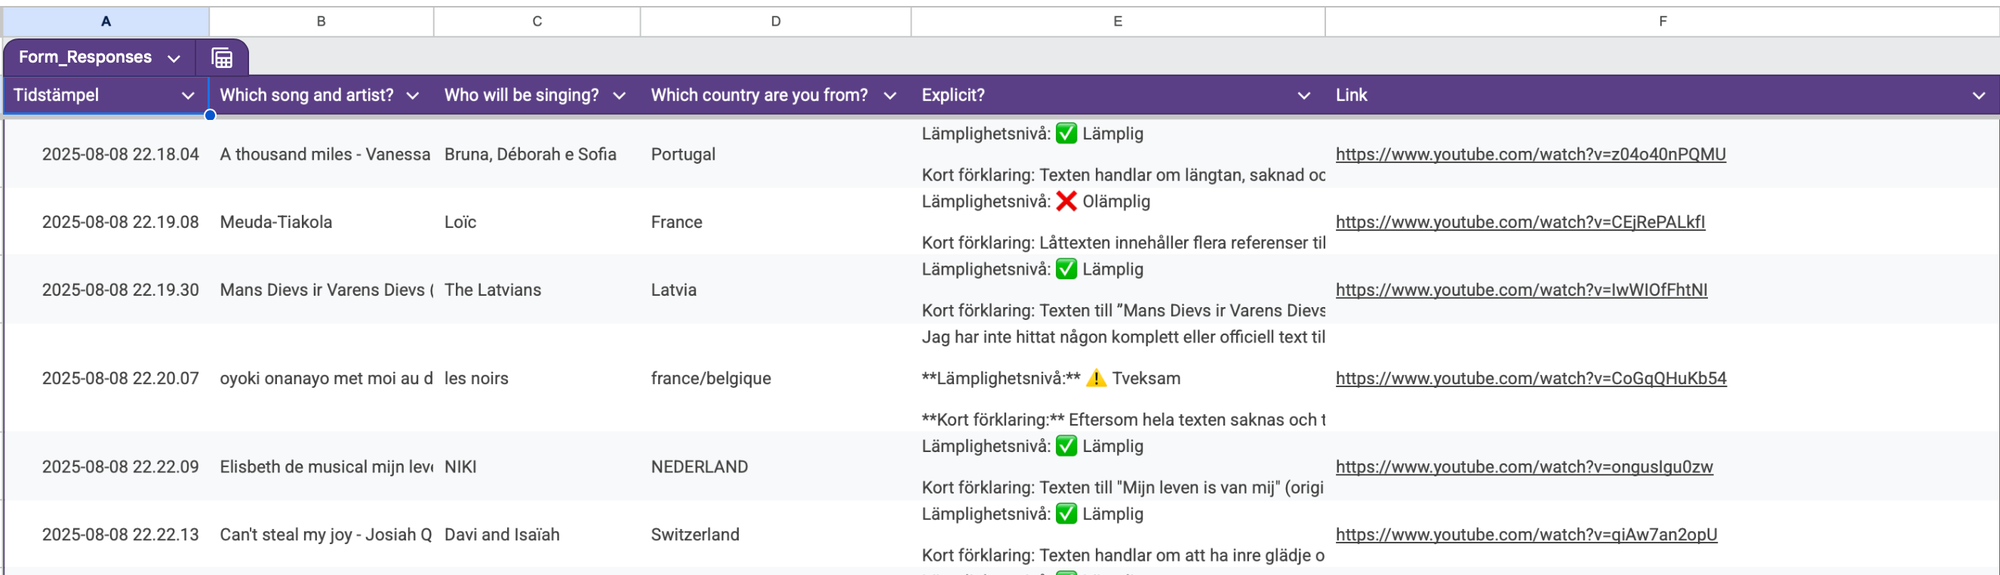Open the YouTube link ending onguslgu0zw
Screen dimensions: 2000x575
(x=1525, y=467)
